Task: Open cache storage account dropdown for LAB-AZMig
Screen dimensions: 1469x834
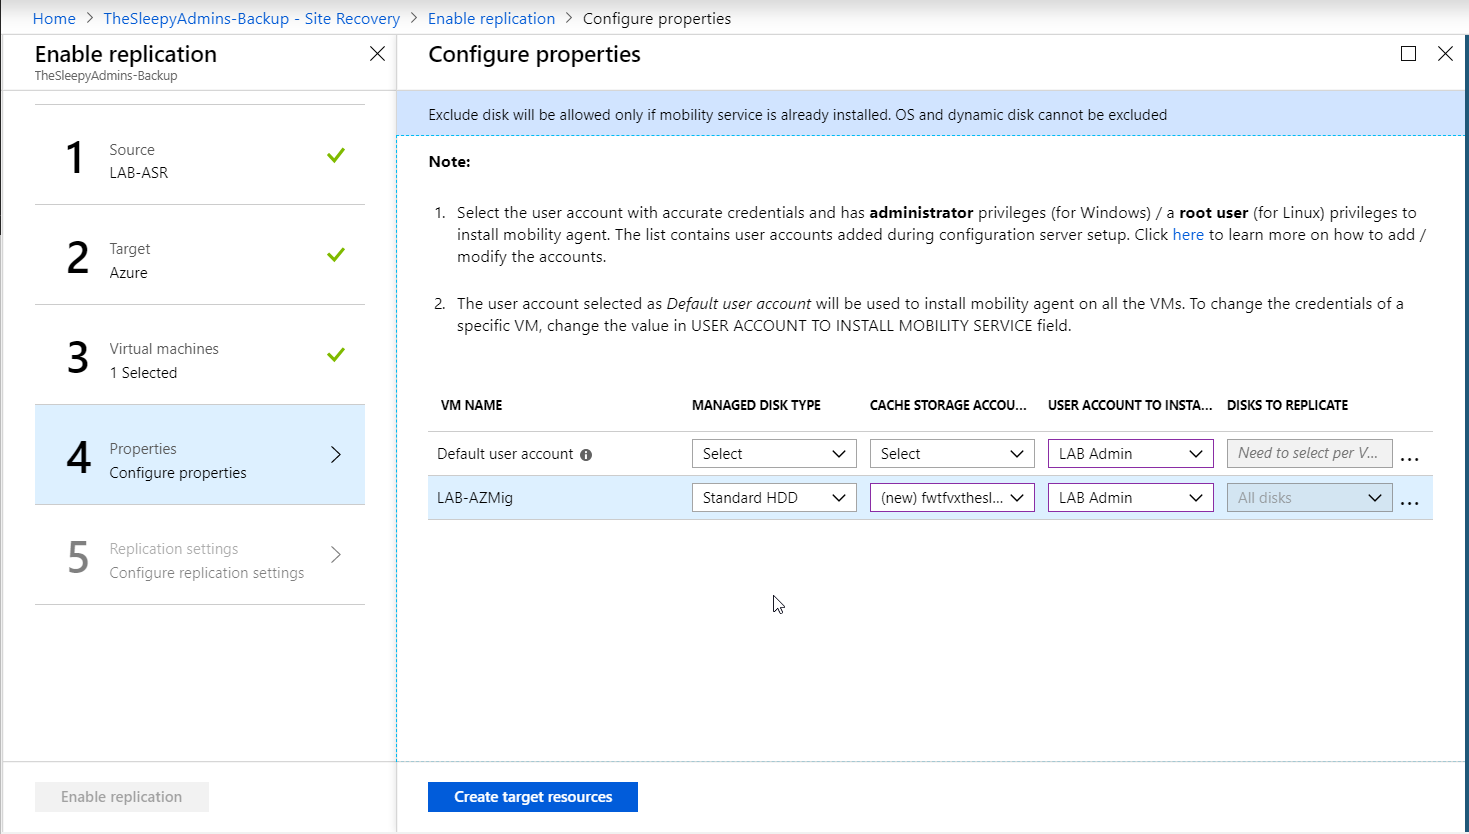Action: (x=952, y=498)
